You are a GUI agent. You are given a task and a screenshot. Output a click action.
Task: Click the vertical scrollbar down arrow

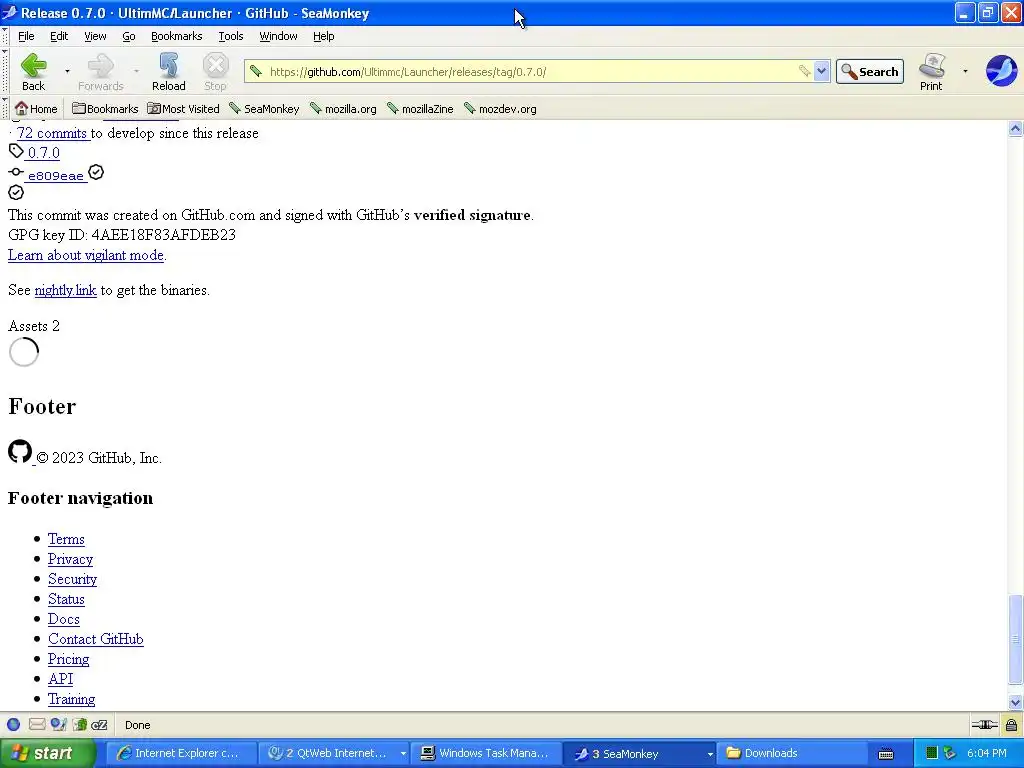[x=1015, y=703]
